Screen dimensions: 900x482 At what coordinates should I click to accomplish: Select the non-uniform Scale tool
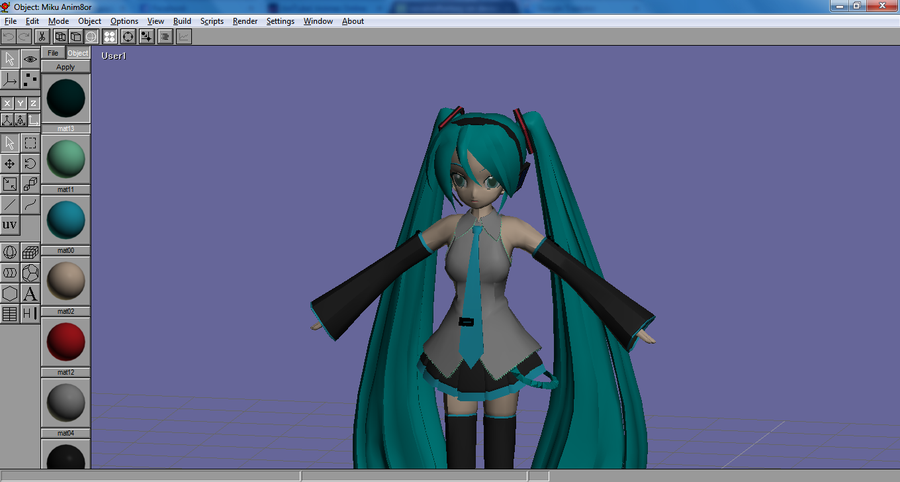pyautogui.click(x=10, y=184)
